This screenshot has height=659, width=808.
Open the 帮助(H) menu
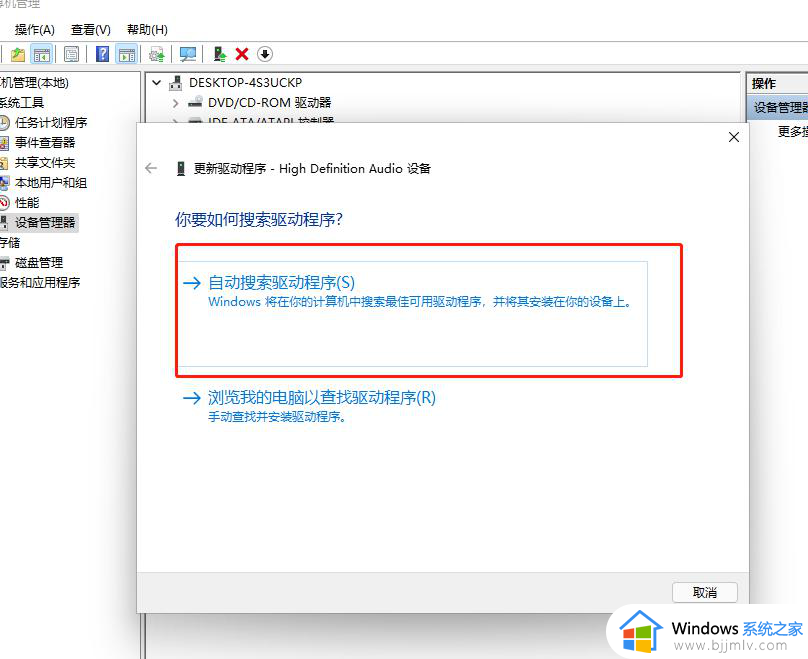147,30
